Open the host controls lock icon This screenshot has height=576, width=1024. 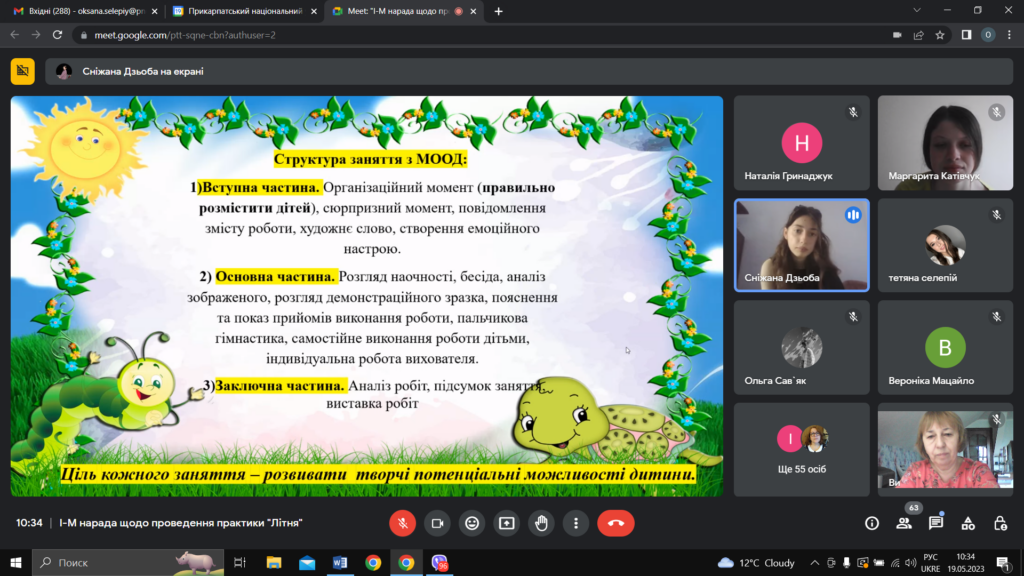pos(1000,523)
